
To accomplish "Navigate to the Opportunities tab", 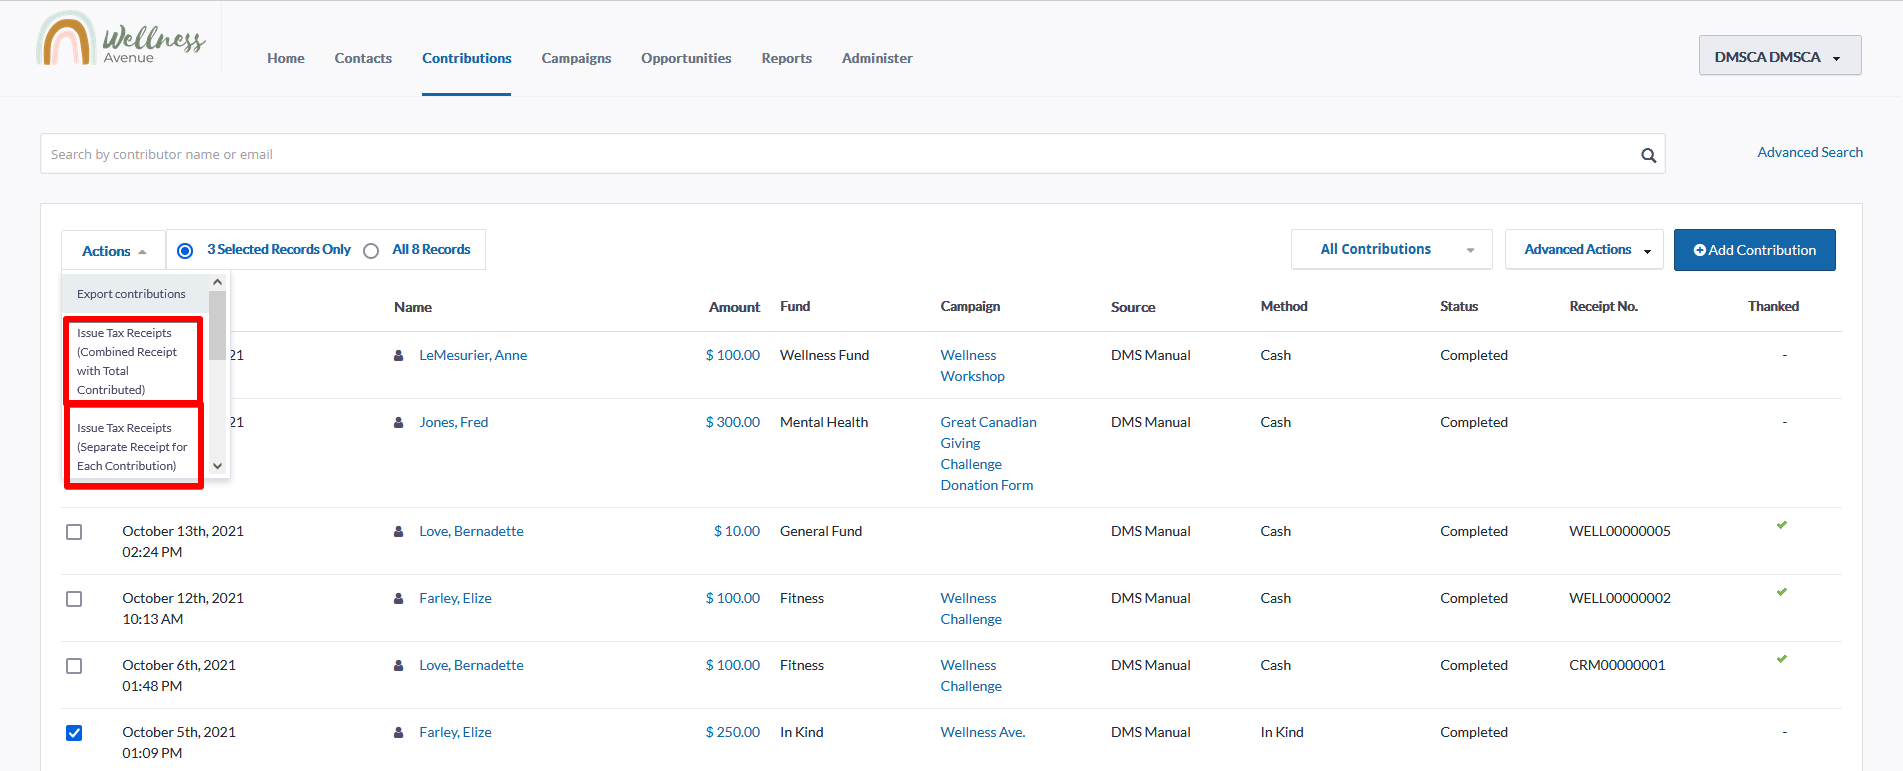I will pos(686,58).
